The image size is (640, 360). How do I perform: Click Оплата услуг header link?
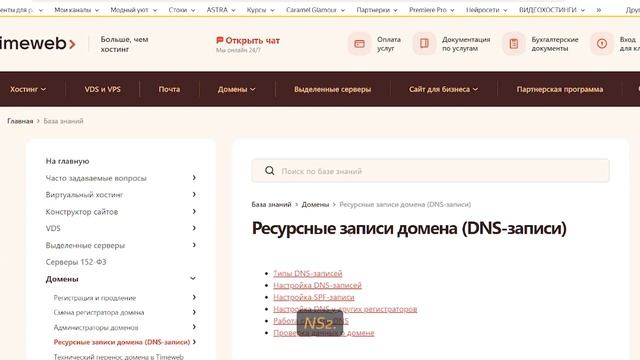[x=389, y=44]
